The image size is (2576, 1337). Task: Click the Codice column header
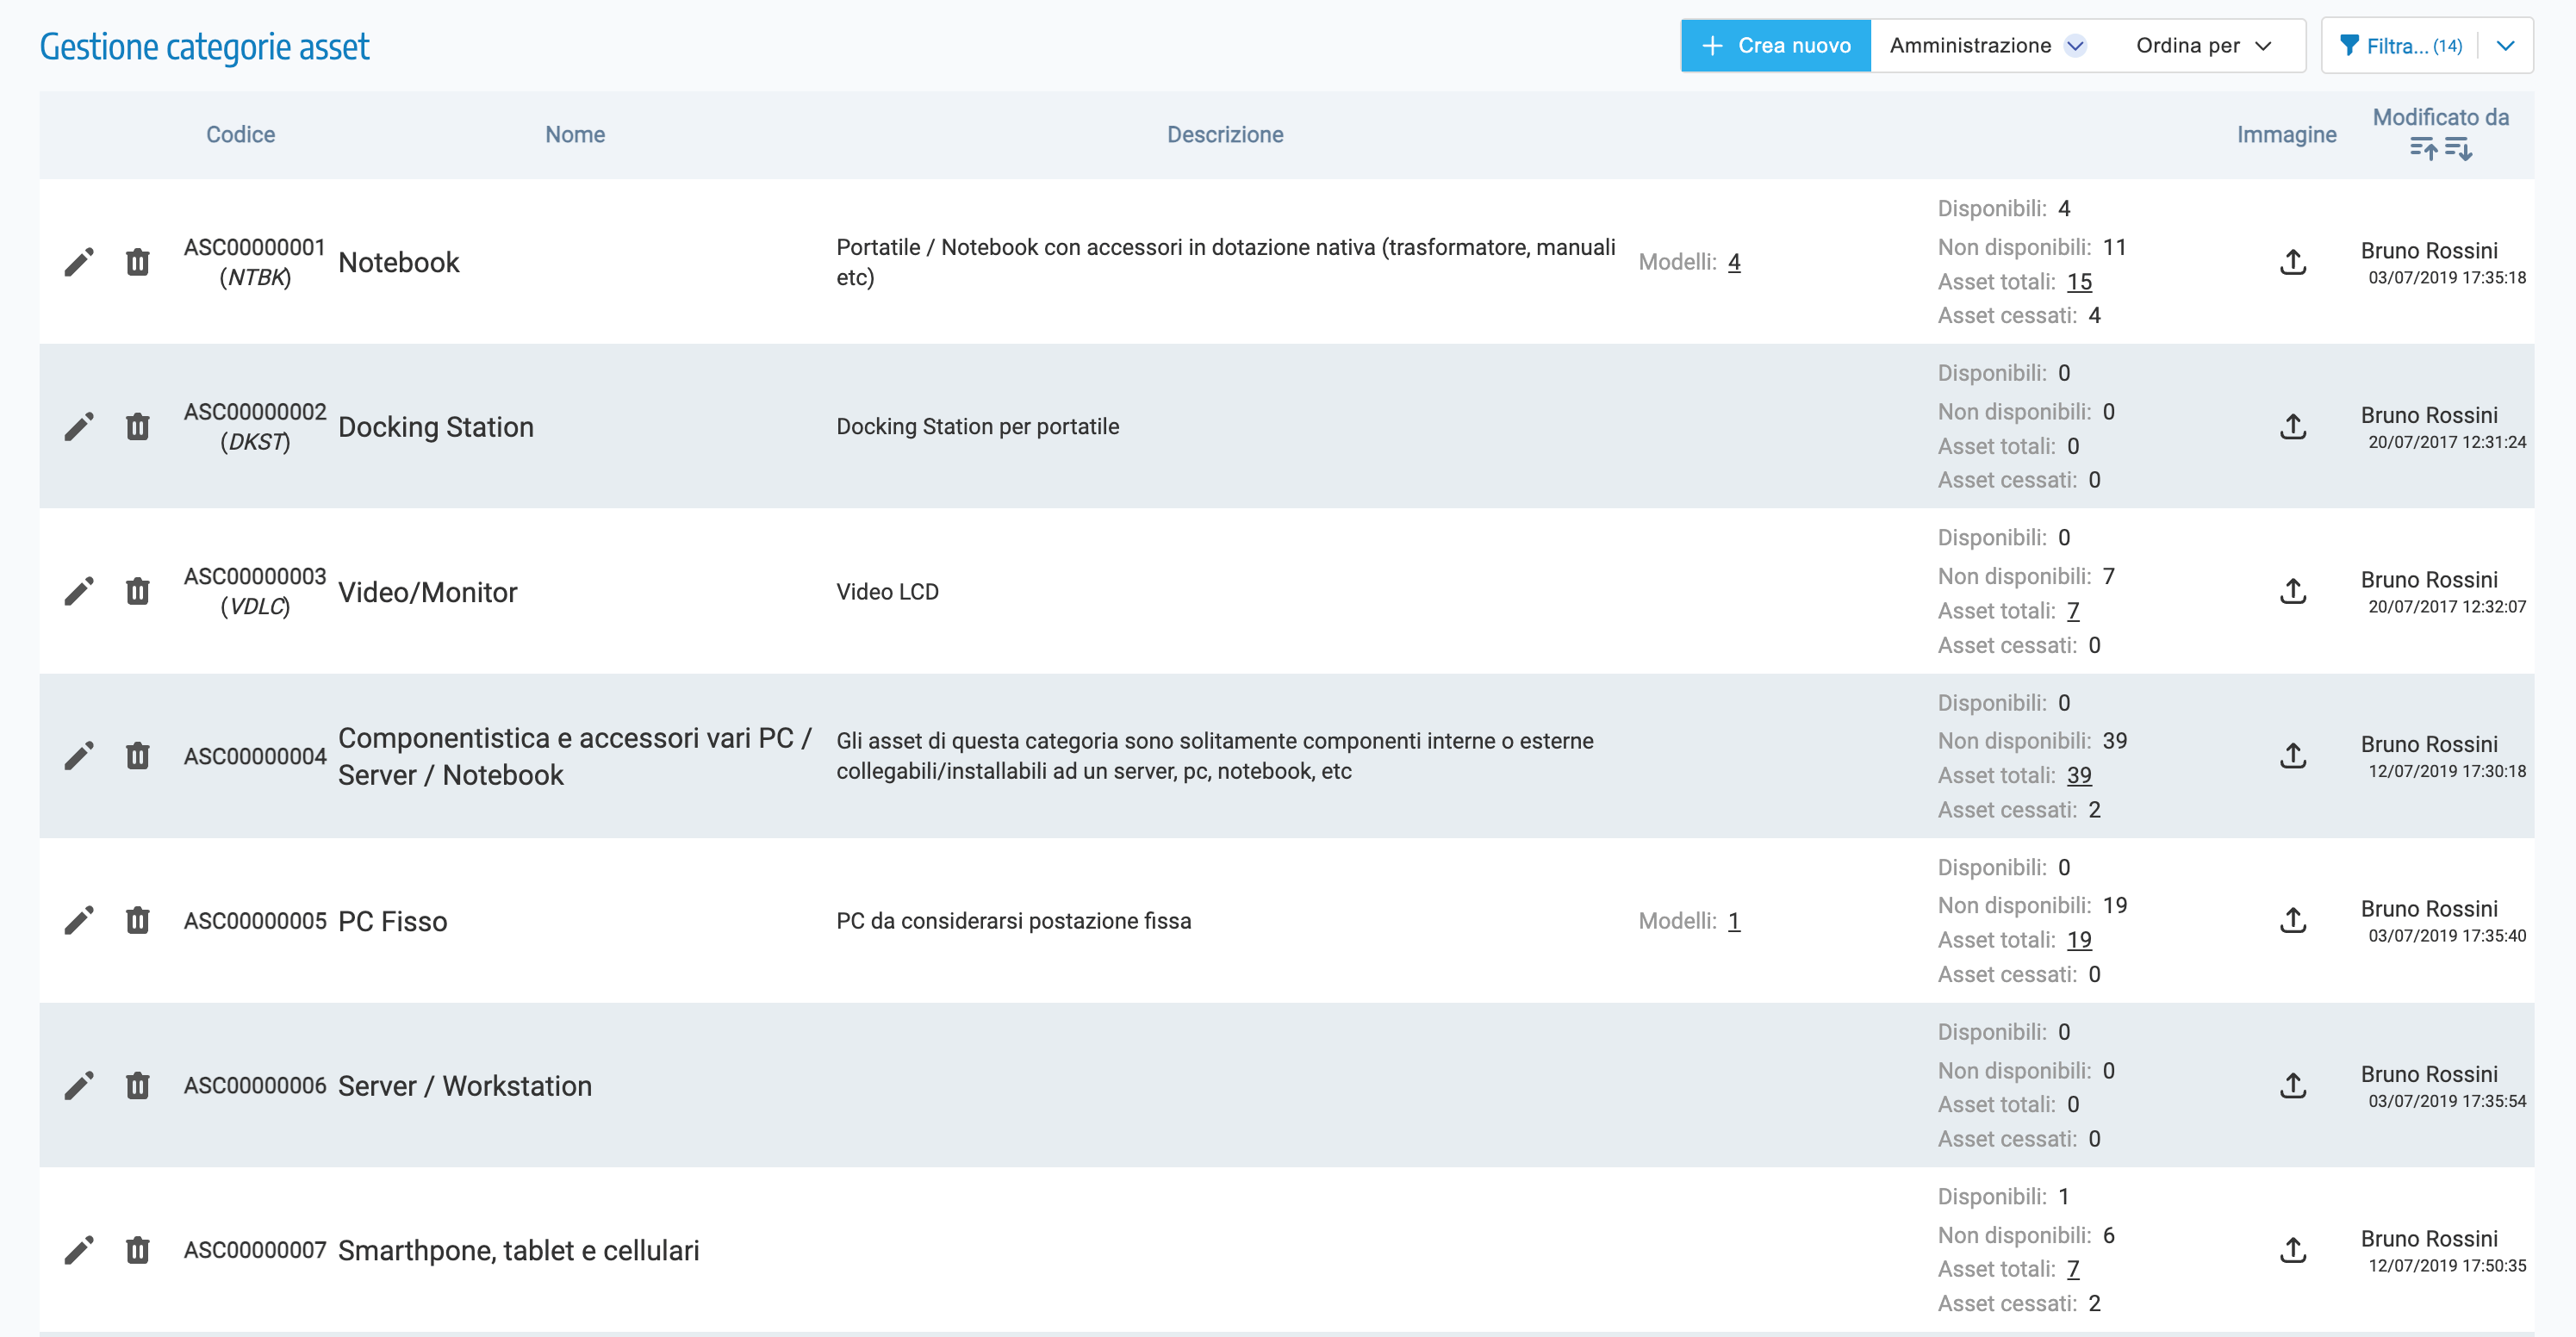pyautogui.click(x=240, y=135)
